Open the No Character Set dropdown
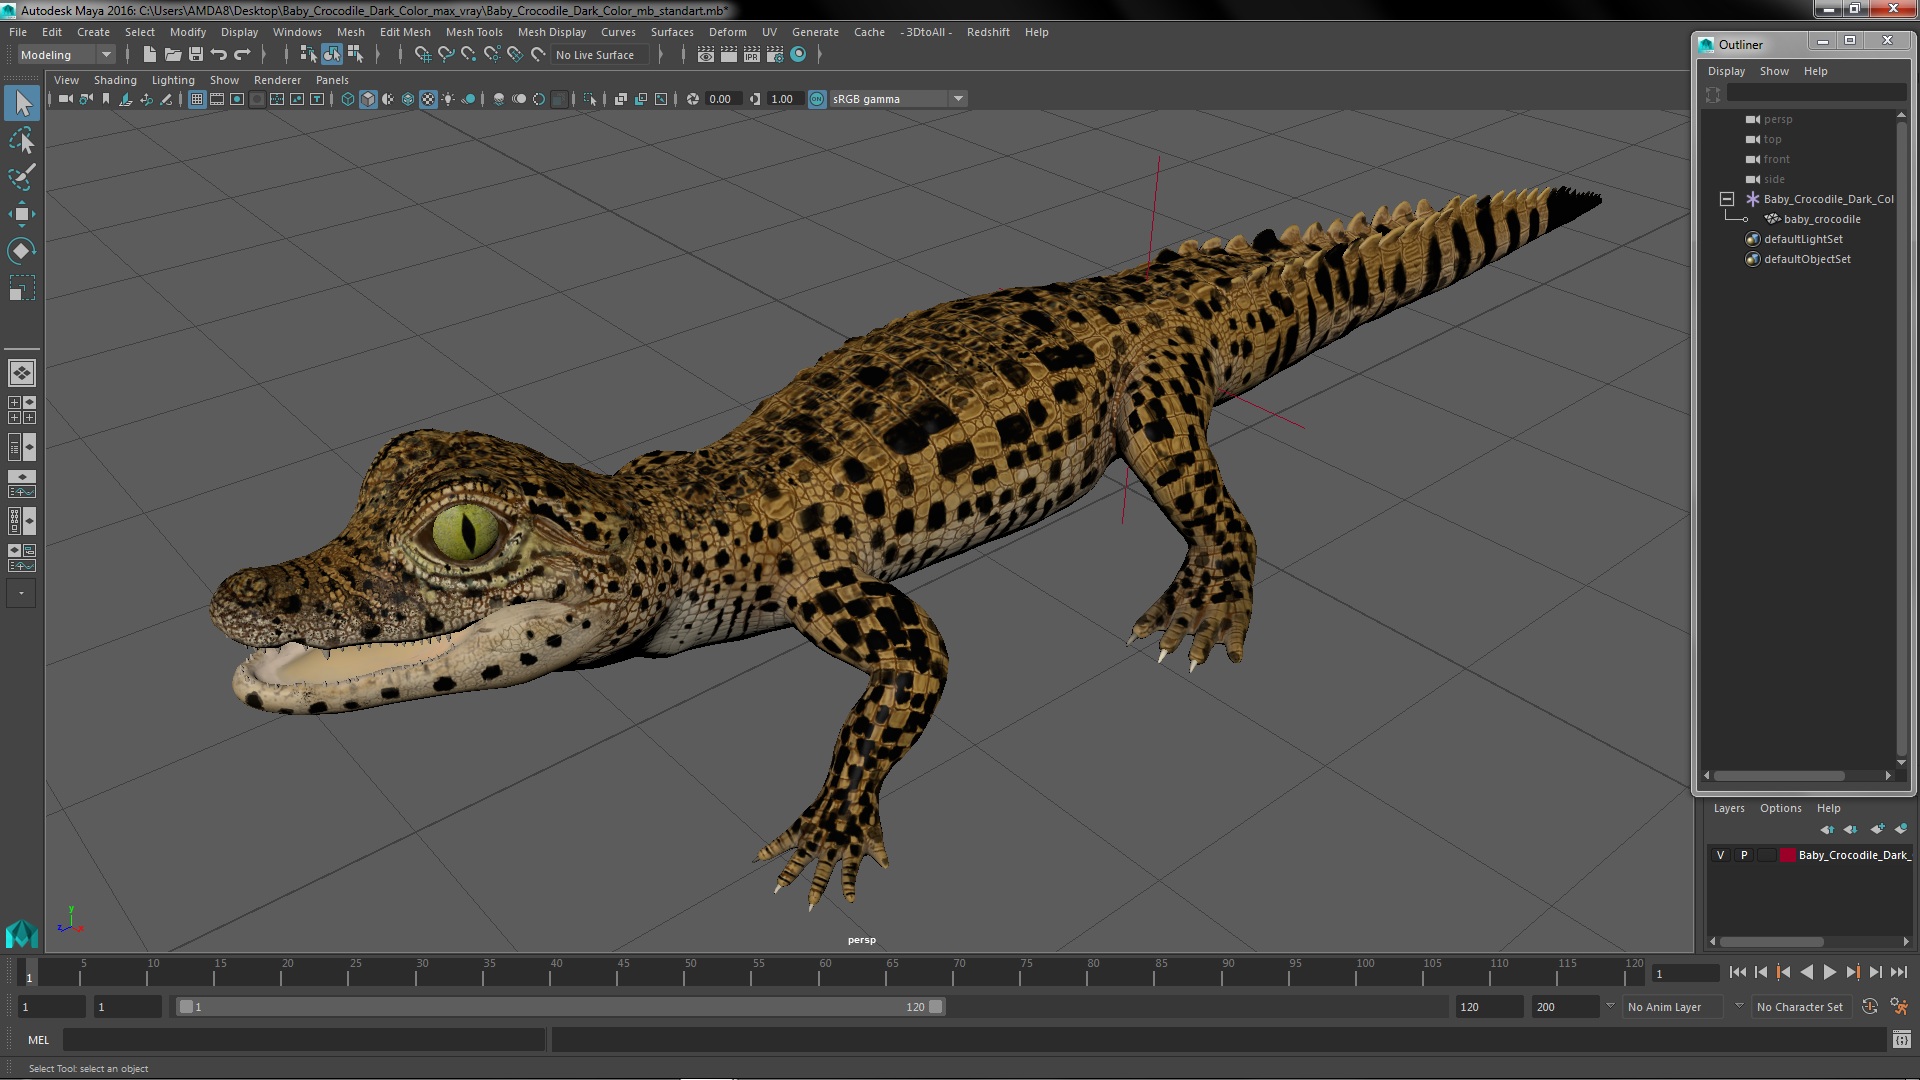This screenshot has width=1920, height=1080. [1803, 1007]
